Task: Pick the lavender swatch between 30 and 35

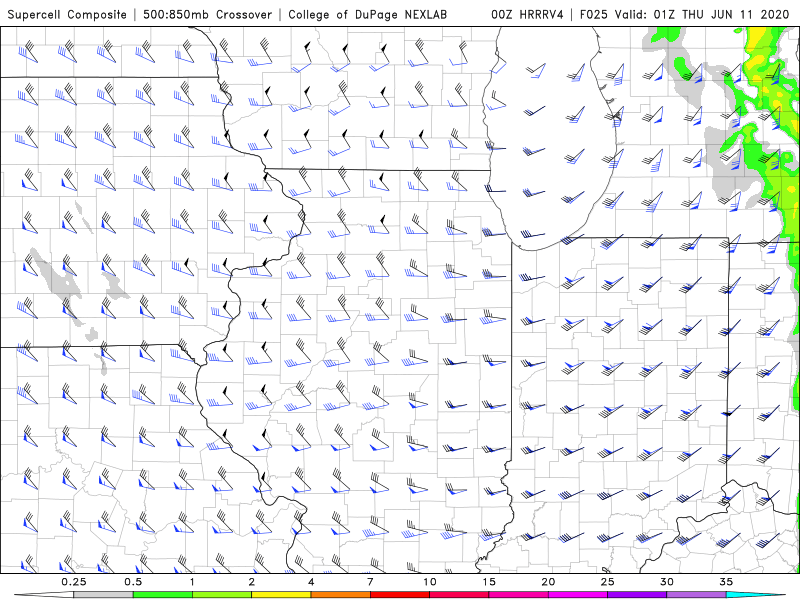Action: [x=696, y=595]
